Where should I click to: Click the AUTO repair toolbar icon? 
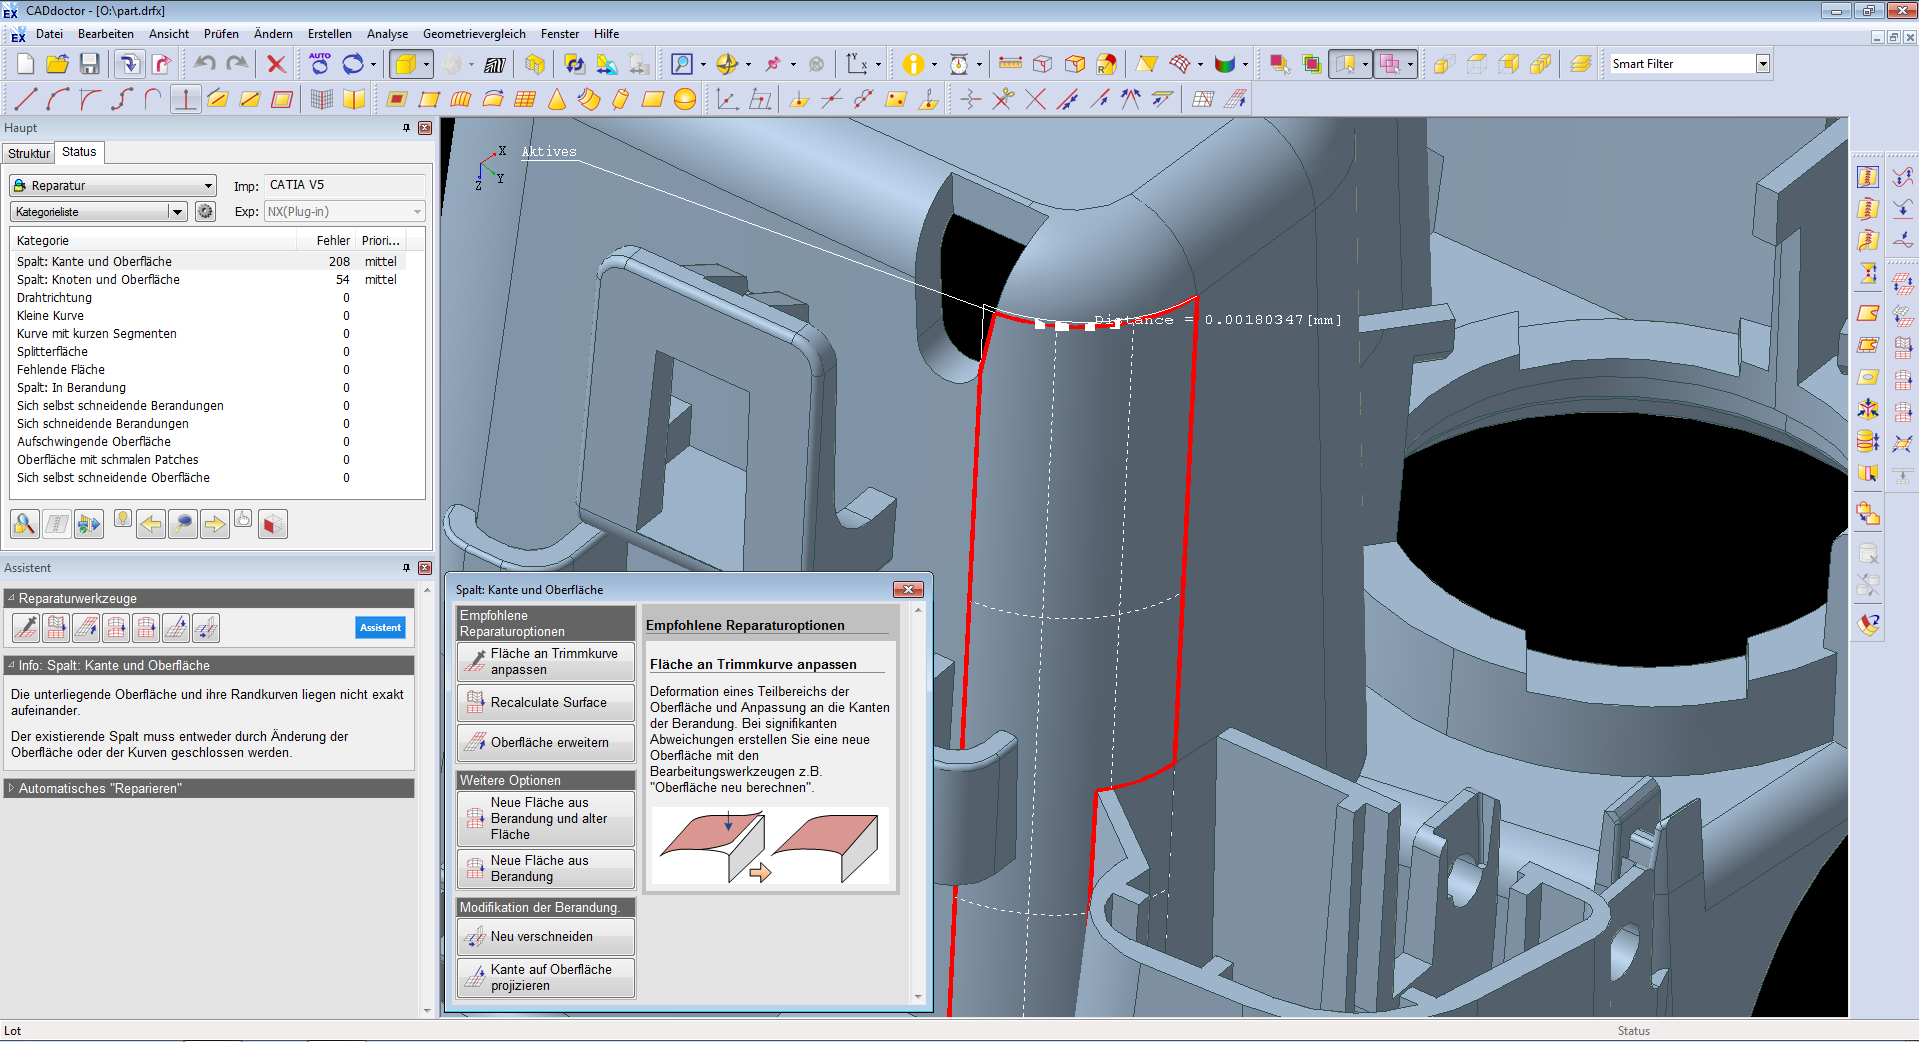[x=320, y=64]
